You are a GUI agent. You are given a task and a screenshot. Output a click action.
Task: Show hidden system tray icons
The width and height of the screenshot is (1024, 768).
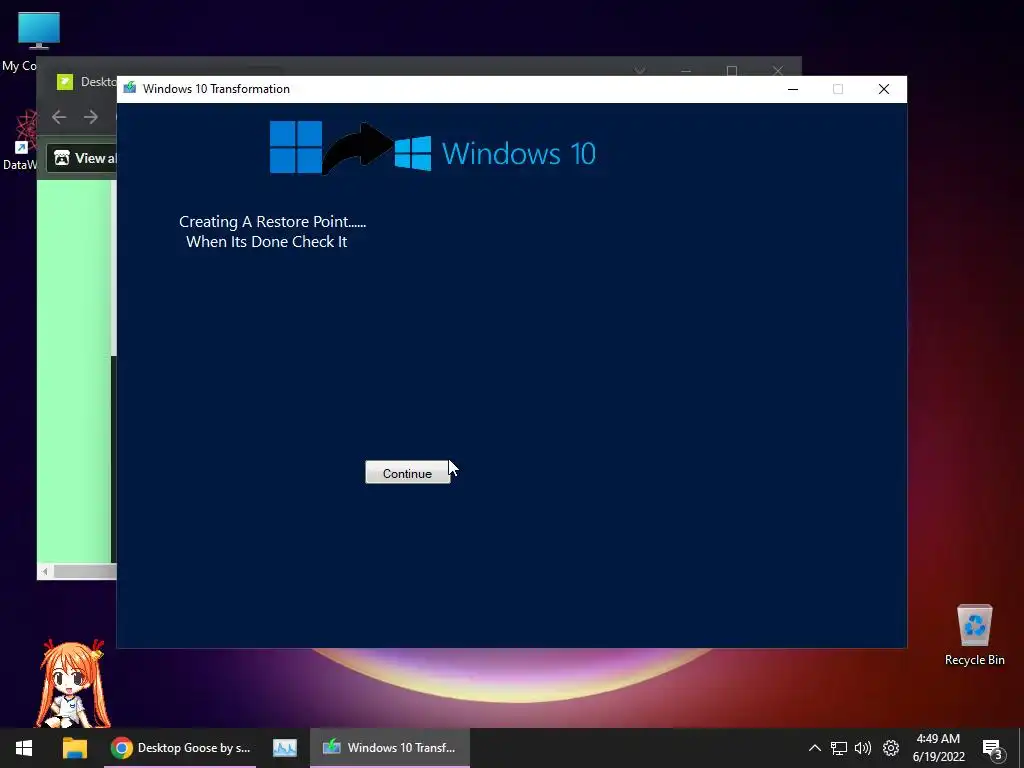tap(814, 748)
